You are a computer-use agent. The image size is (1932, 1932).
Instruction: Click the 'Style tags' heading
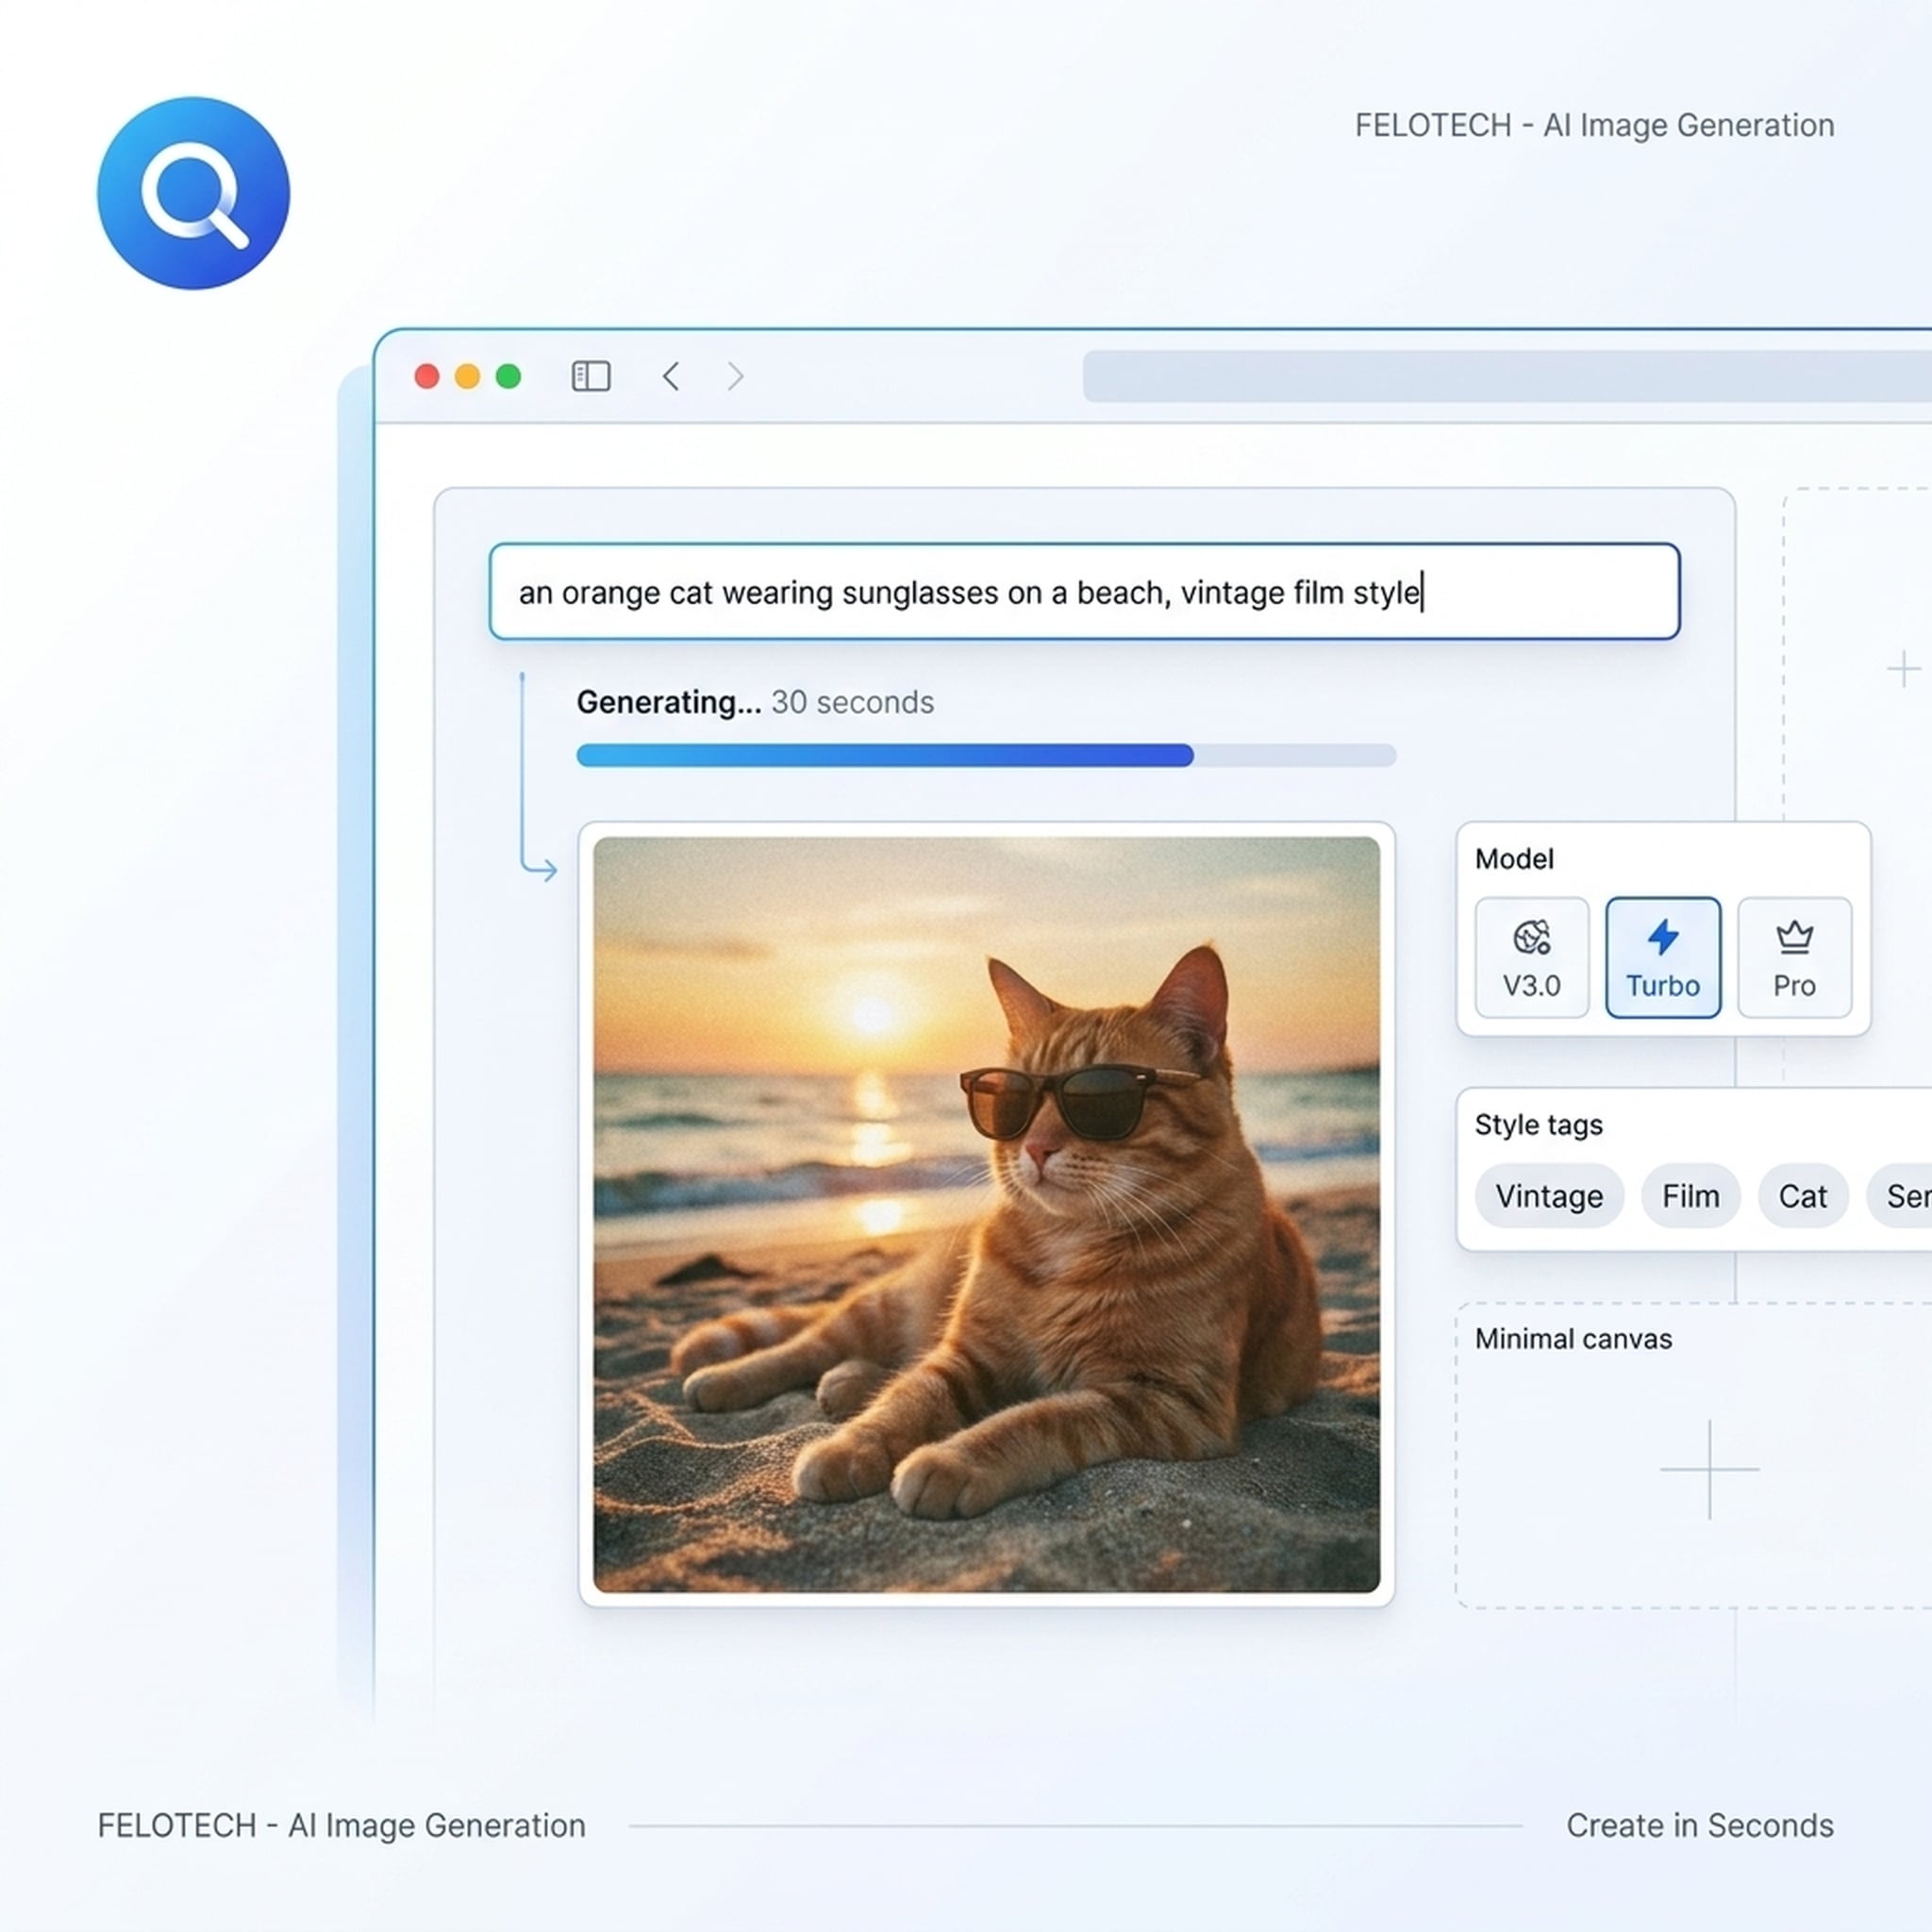[x=1538, y=1125]
